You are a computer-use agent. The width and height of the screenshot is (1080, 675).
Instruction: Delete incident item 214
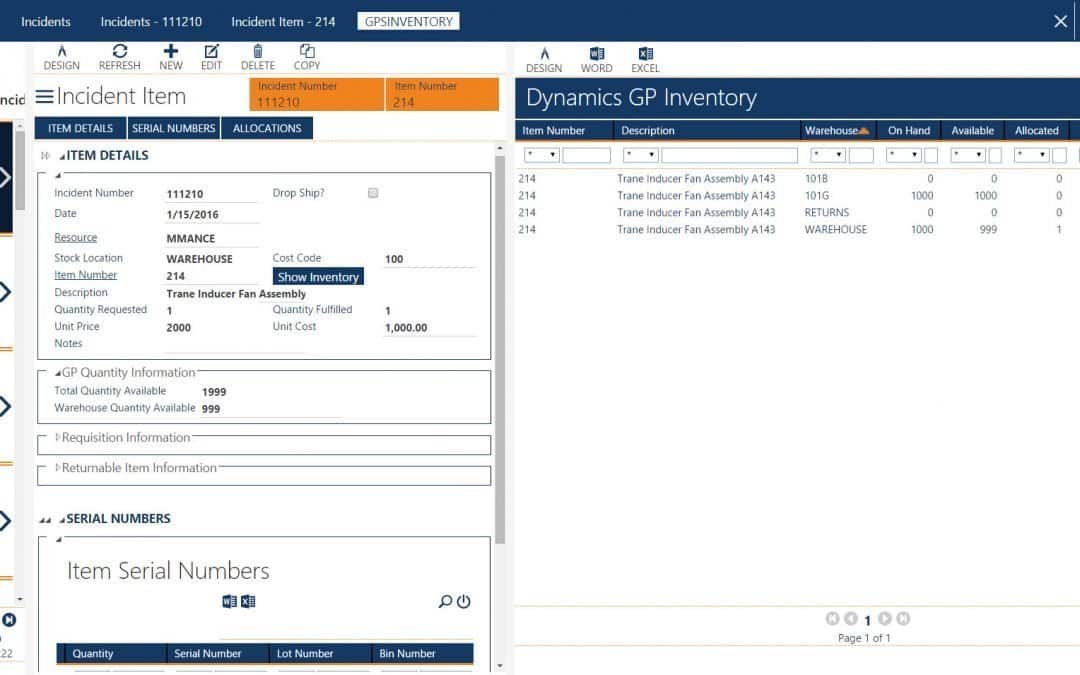257,56
